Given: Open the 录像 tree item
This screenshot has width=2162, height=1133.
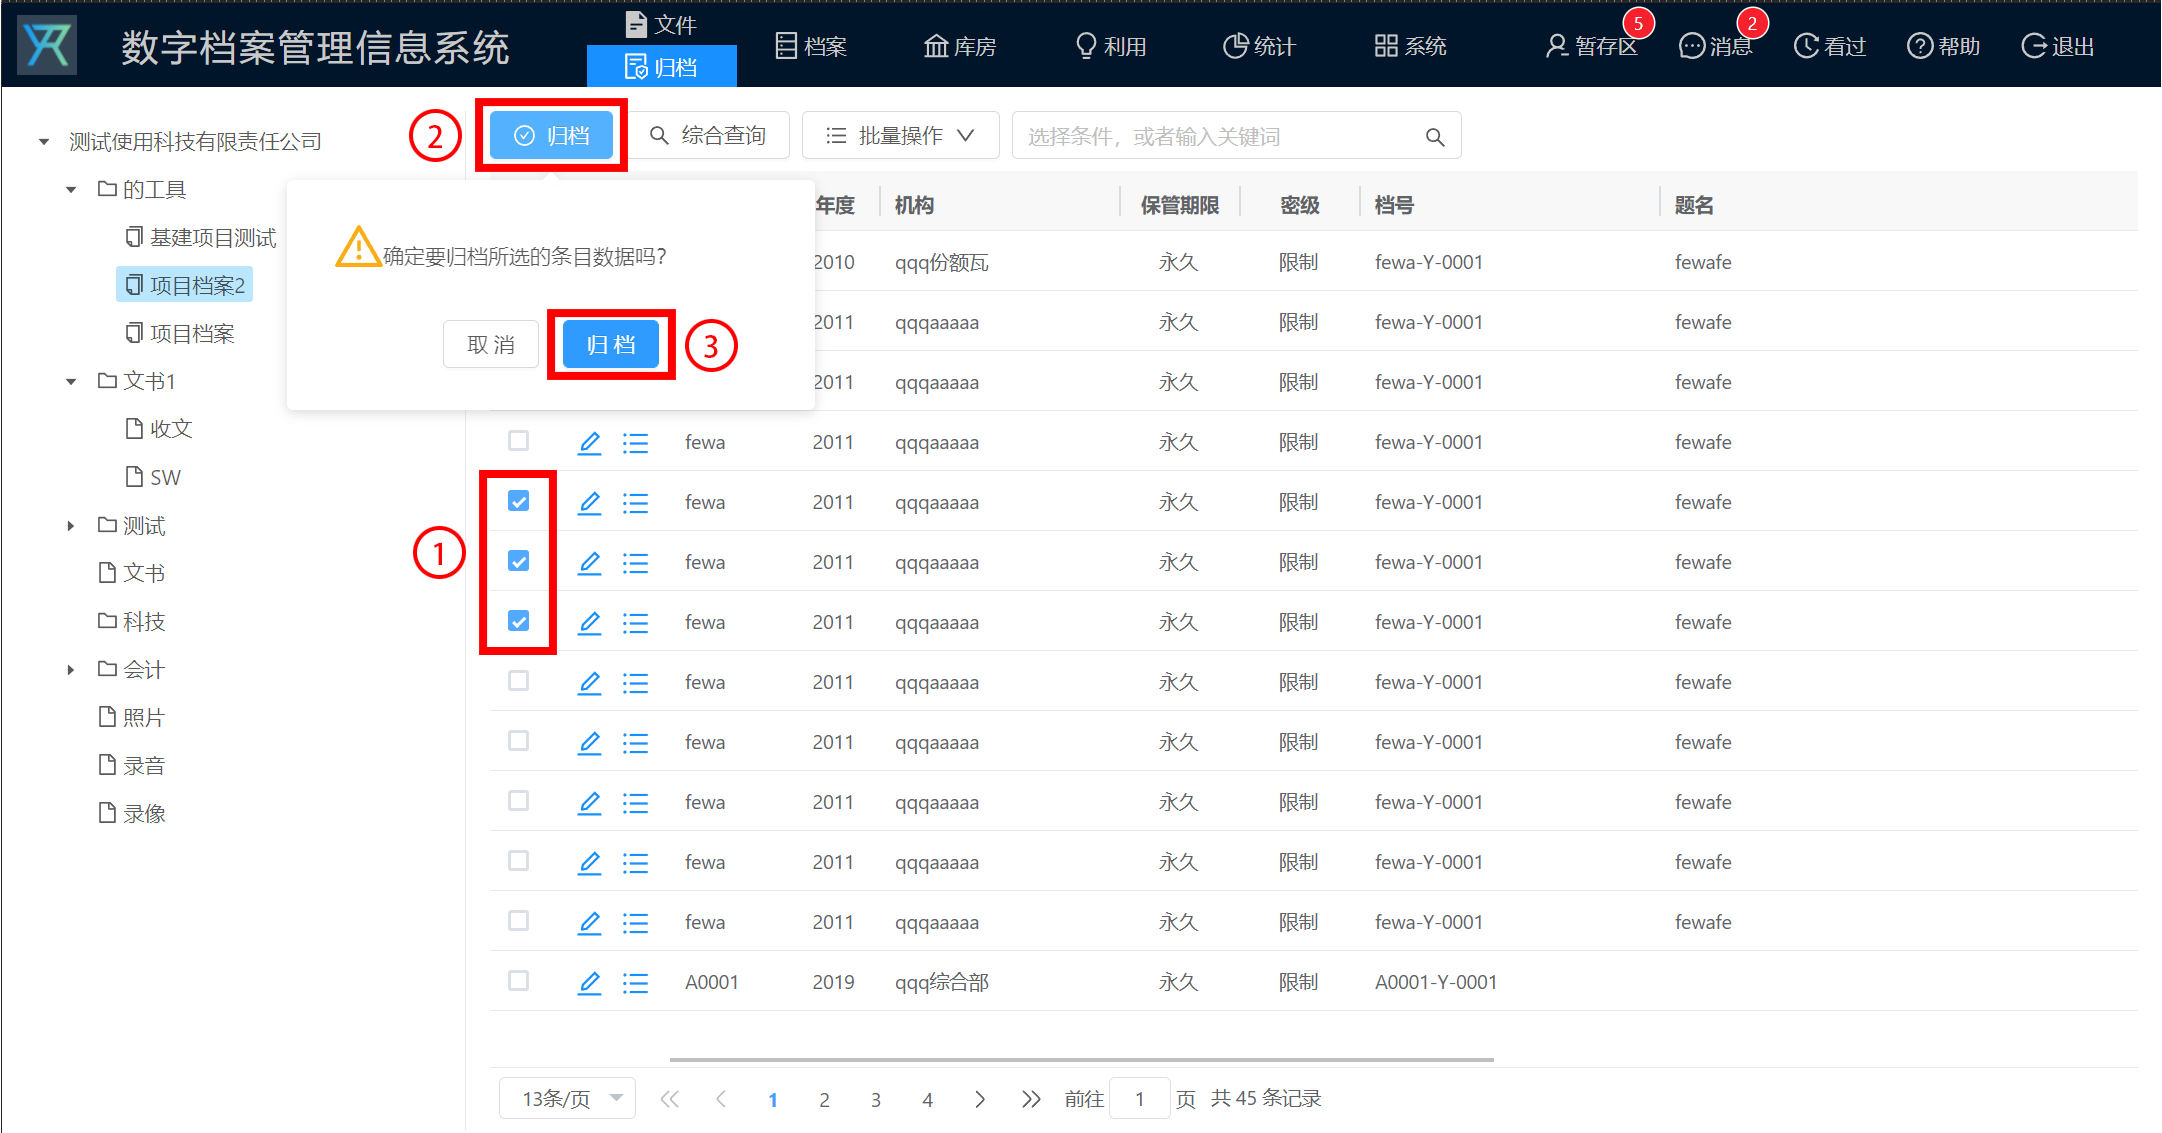Looking at the screenshot, I should (132, 813).
